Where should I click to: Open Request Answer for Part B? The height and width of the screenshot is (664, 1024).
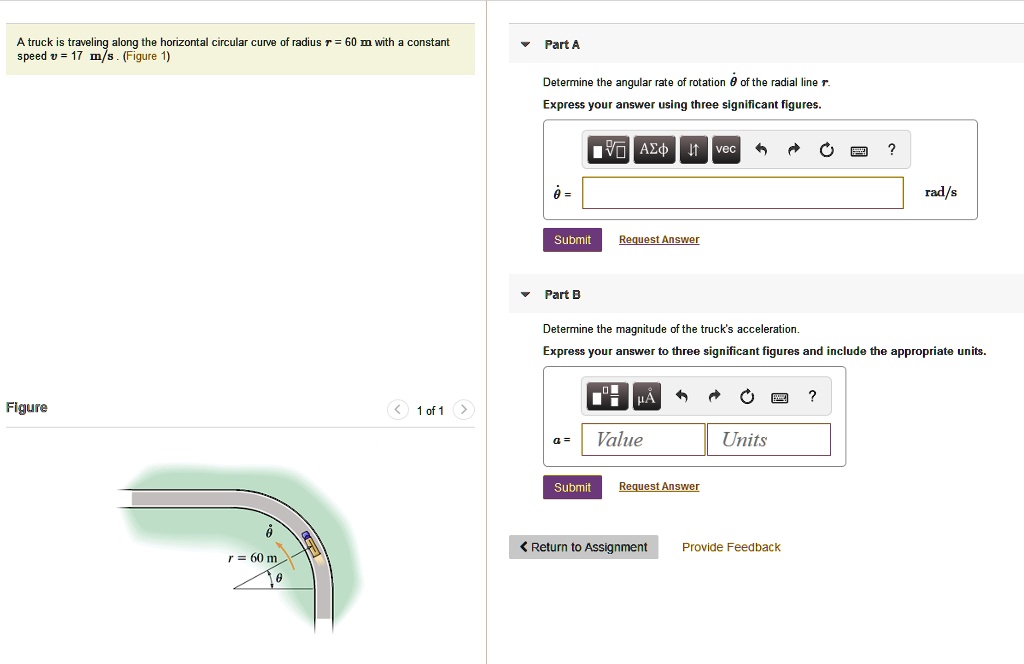pos(658,486)
